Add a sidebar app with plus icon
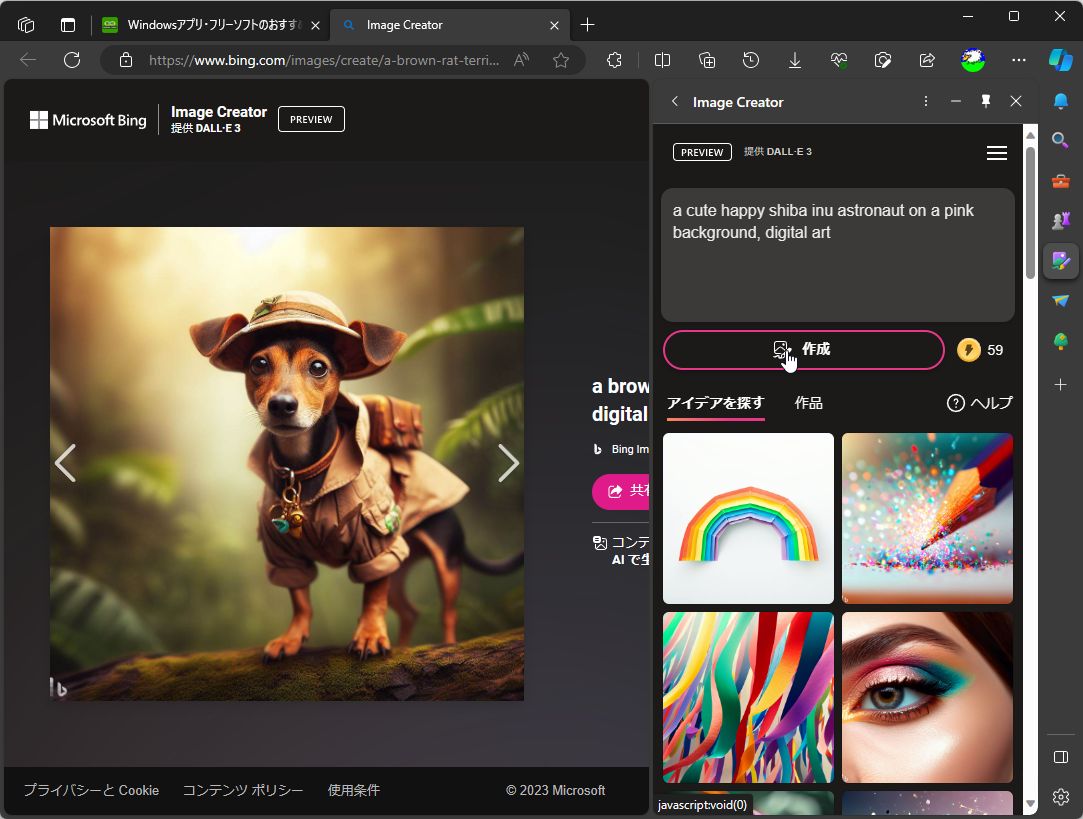Screen dimensions: 1083x819 [x=1061, y=384]
